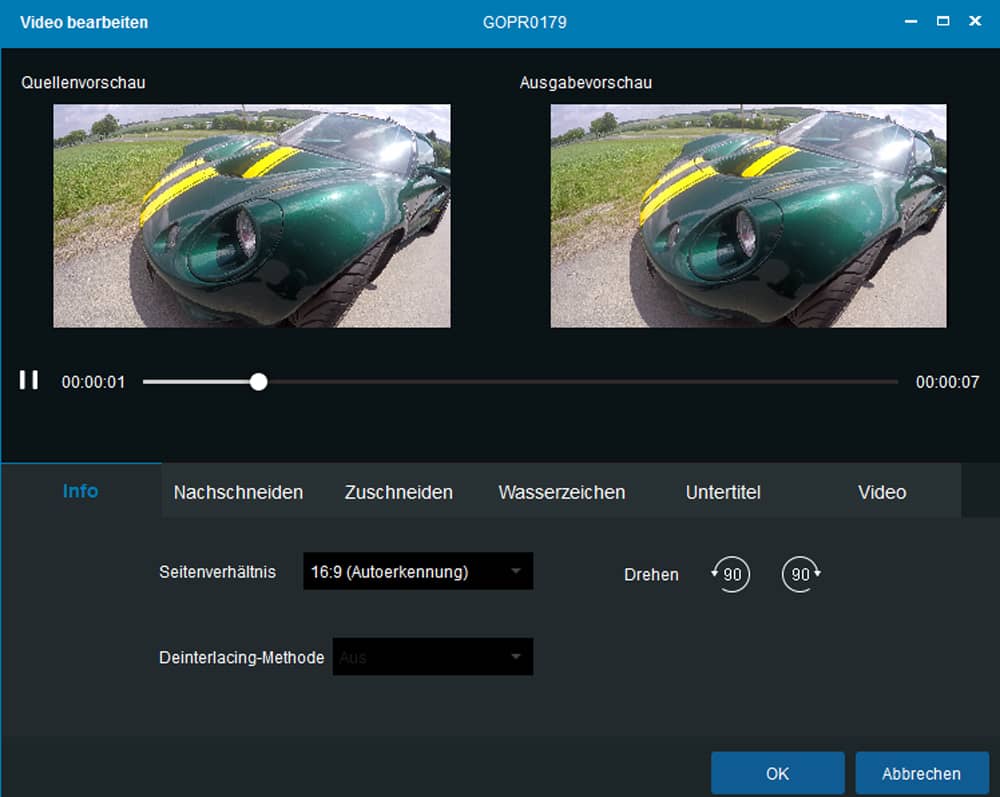Image resolution: width=1000 pixels, height=797 pixels.
Task: Open the Nachschneiden tab
Action: click(x=238, y=492)
